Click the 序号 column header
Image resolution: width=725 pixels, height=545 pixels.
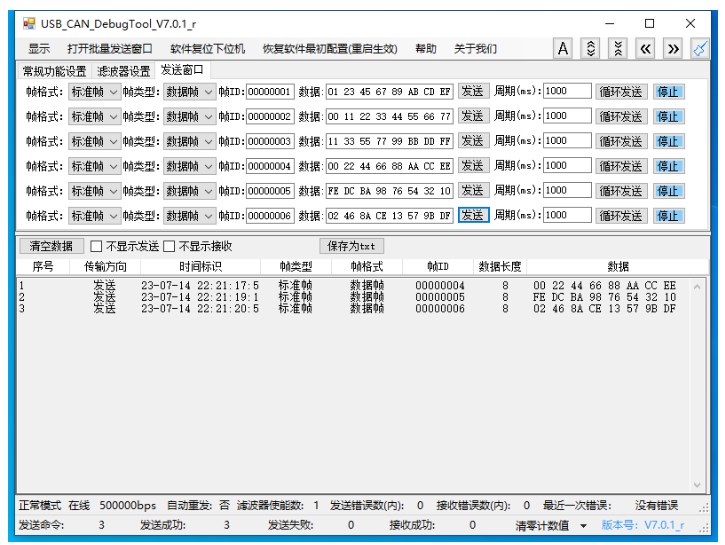point(43,267)
